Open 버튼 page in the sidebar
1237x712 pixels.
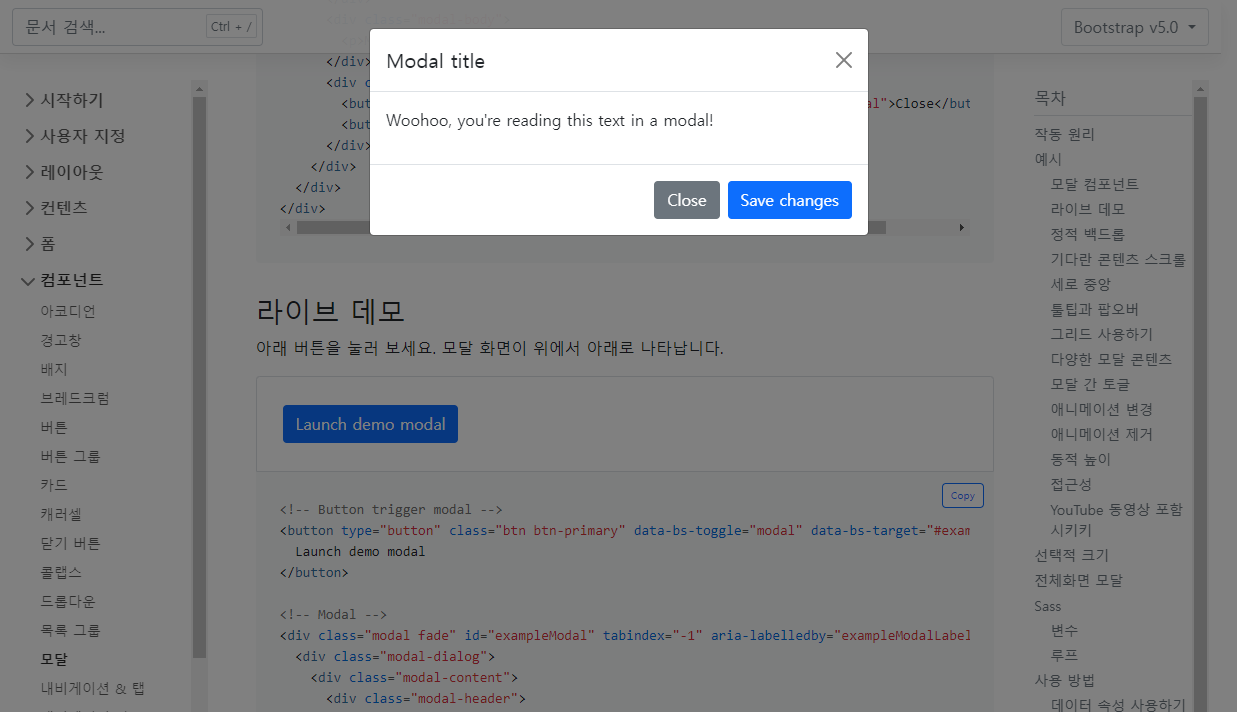click(54, 427)
